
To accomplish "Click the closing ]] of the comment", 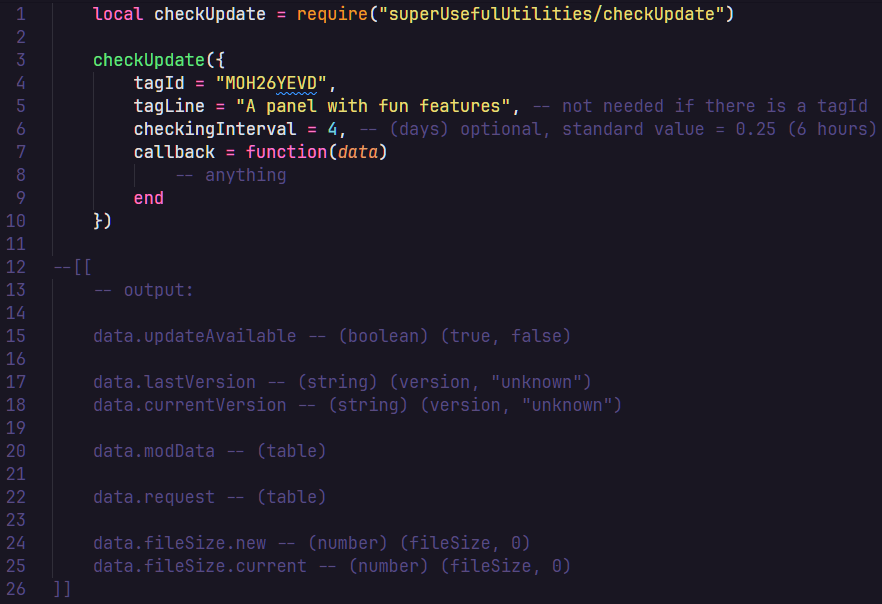I will (62, 589).
